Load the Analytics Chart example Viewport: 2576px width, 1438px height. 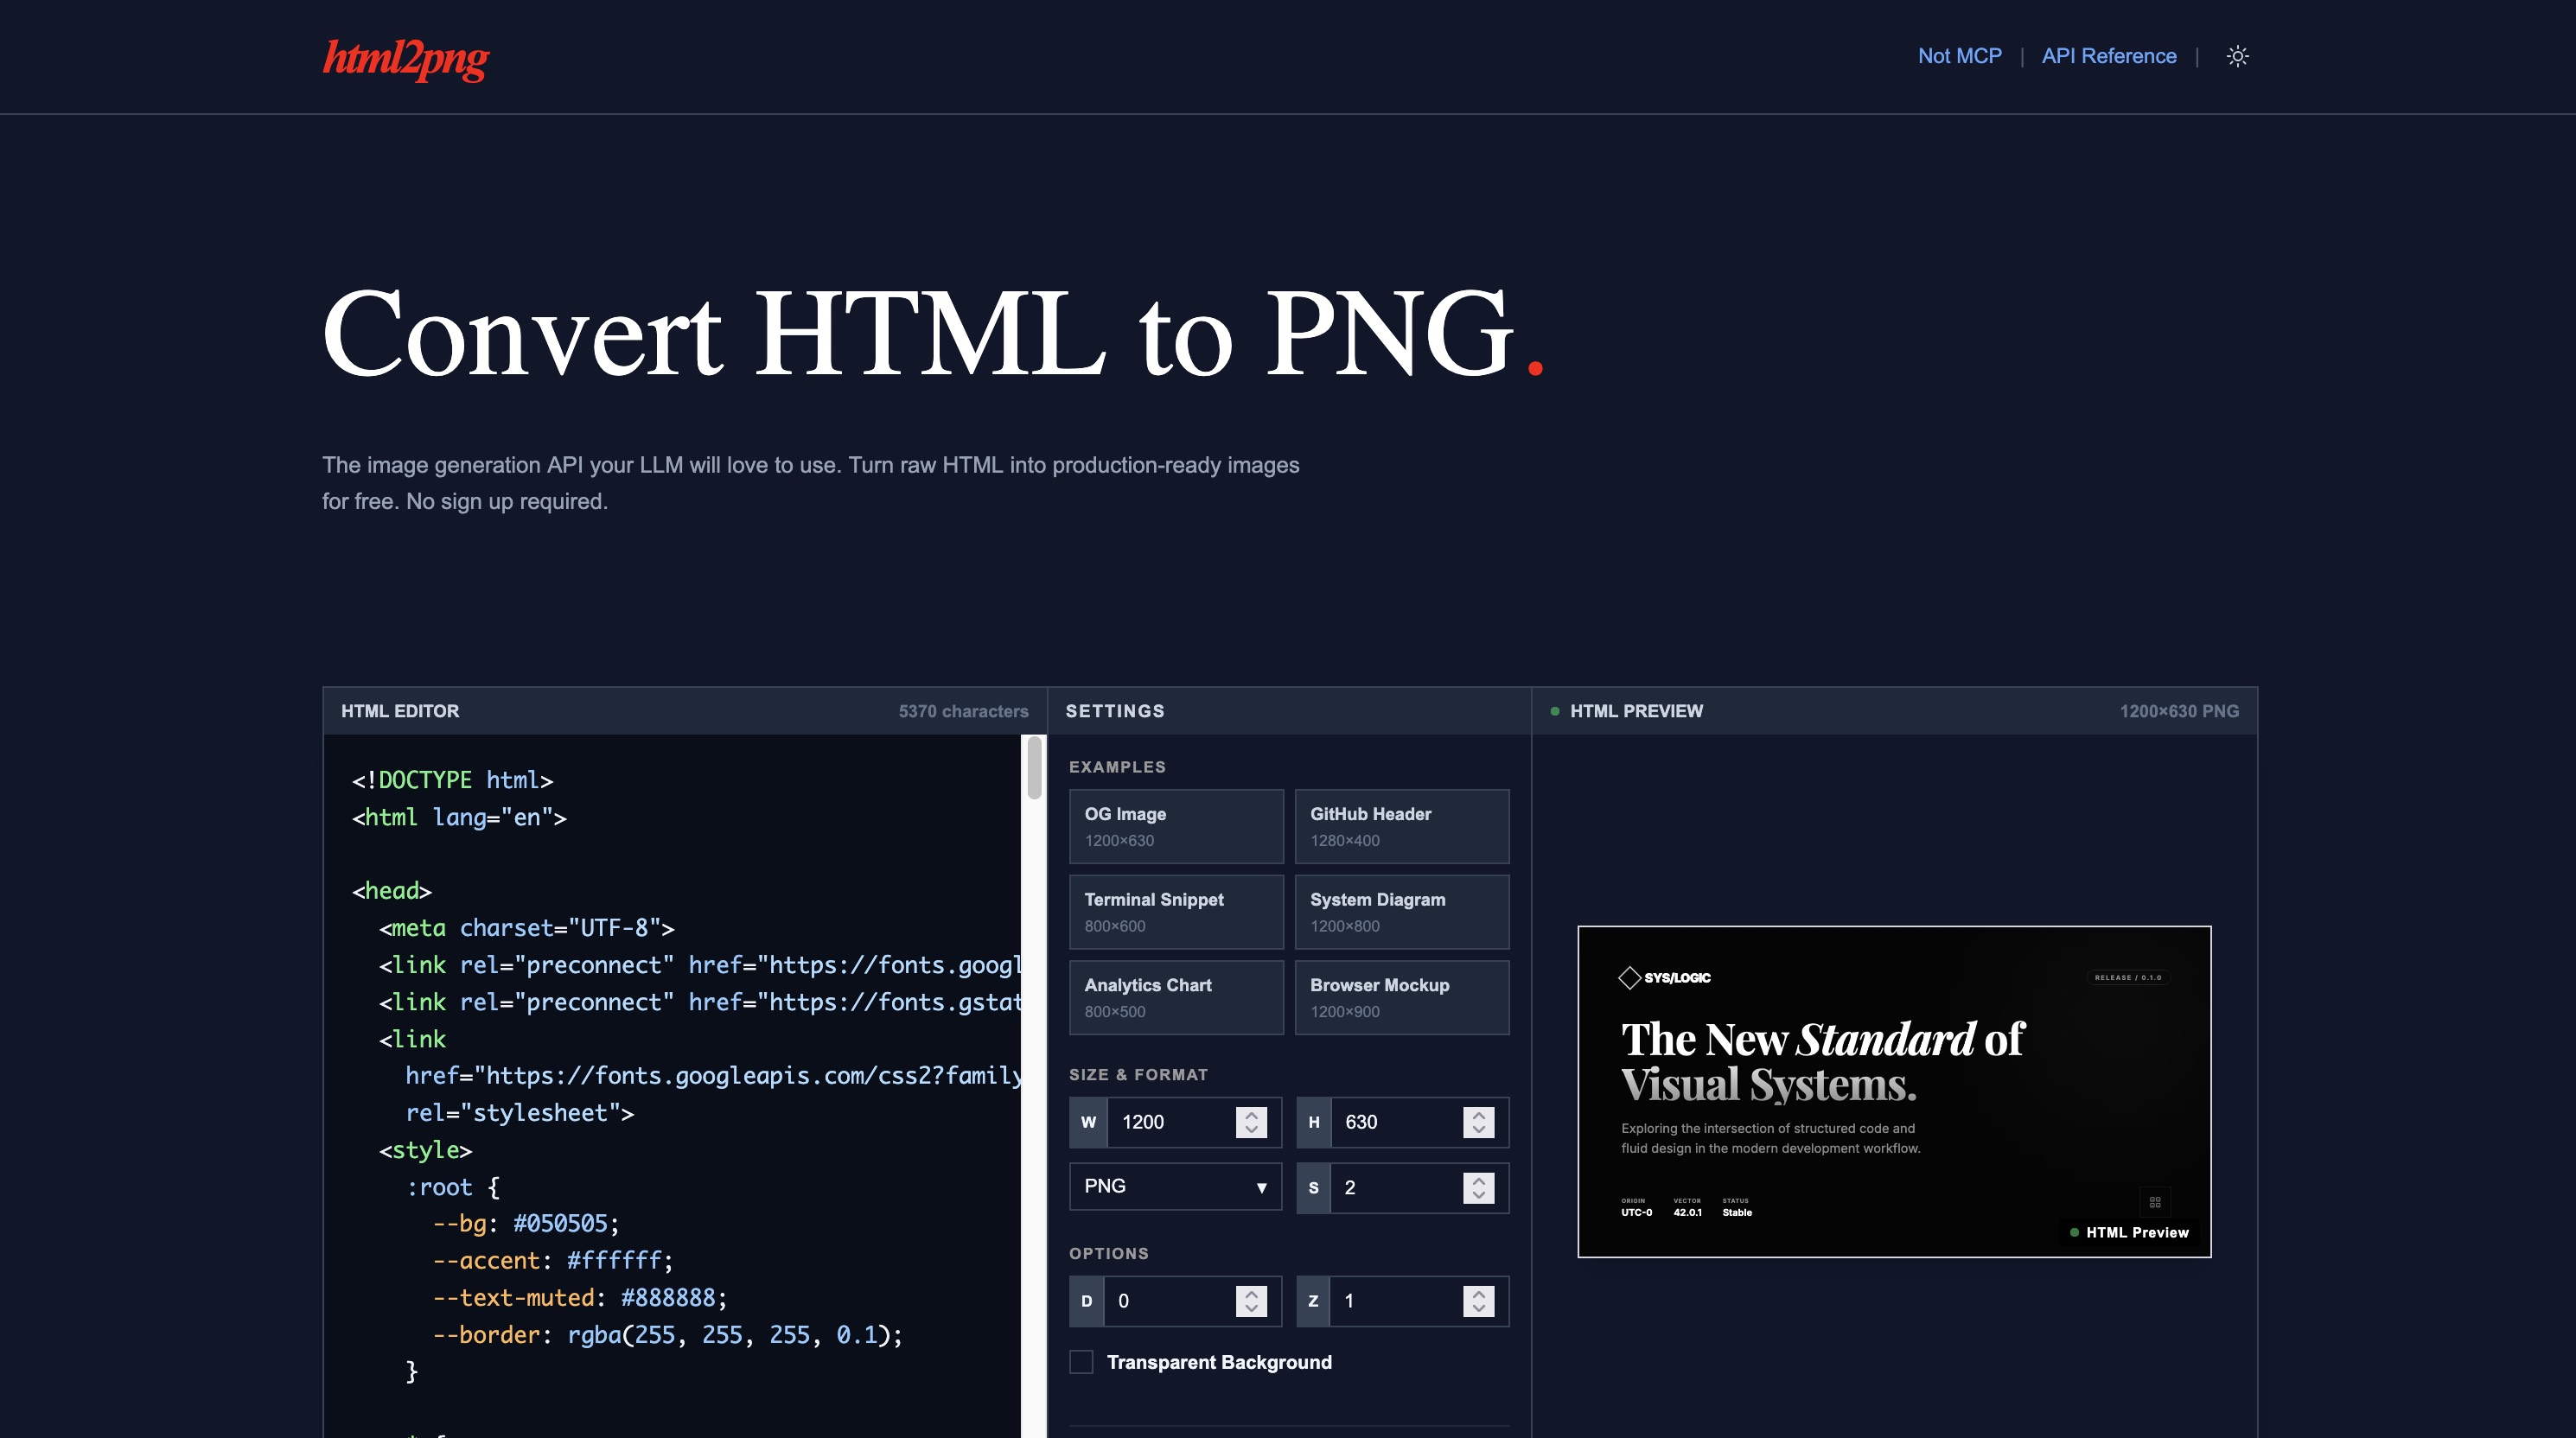(1176, 997)
